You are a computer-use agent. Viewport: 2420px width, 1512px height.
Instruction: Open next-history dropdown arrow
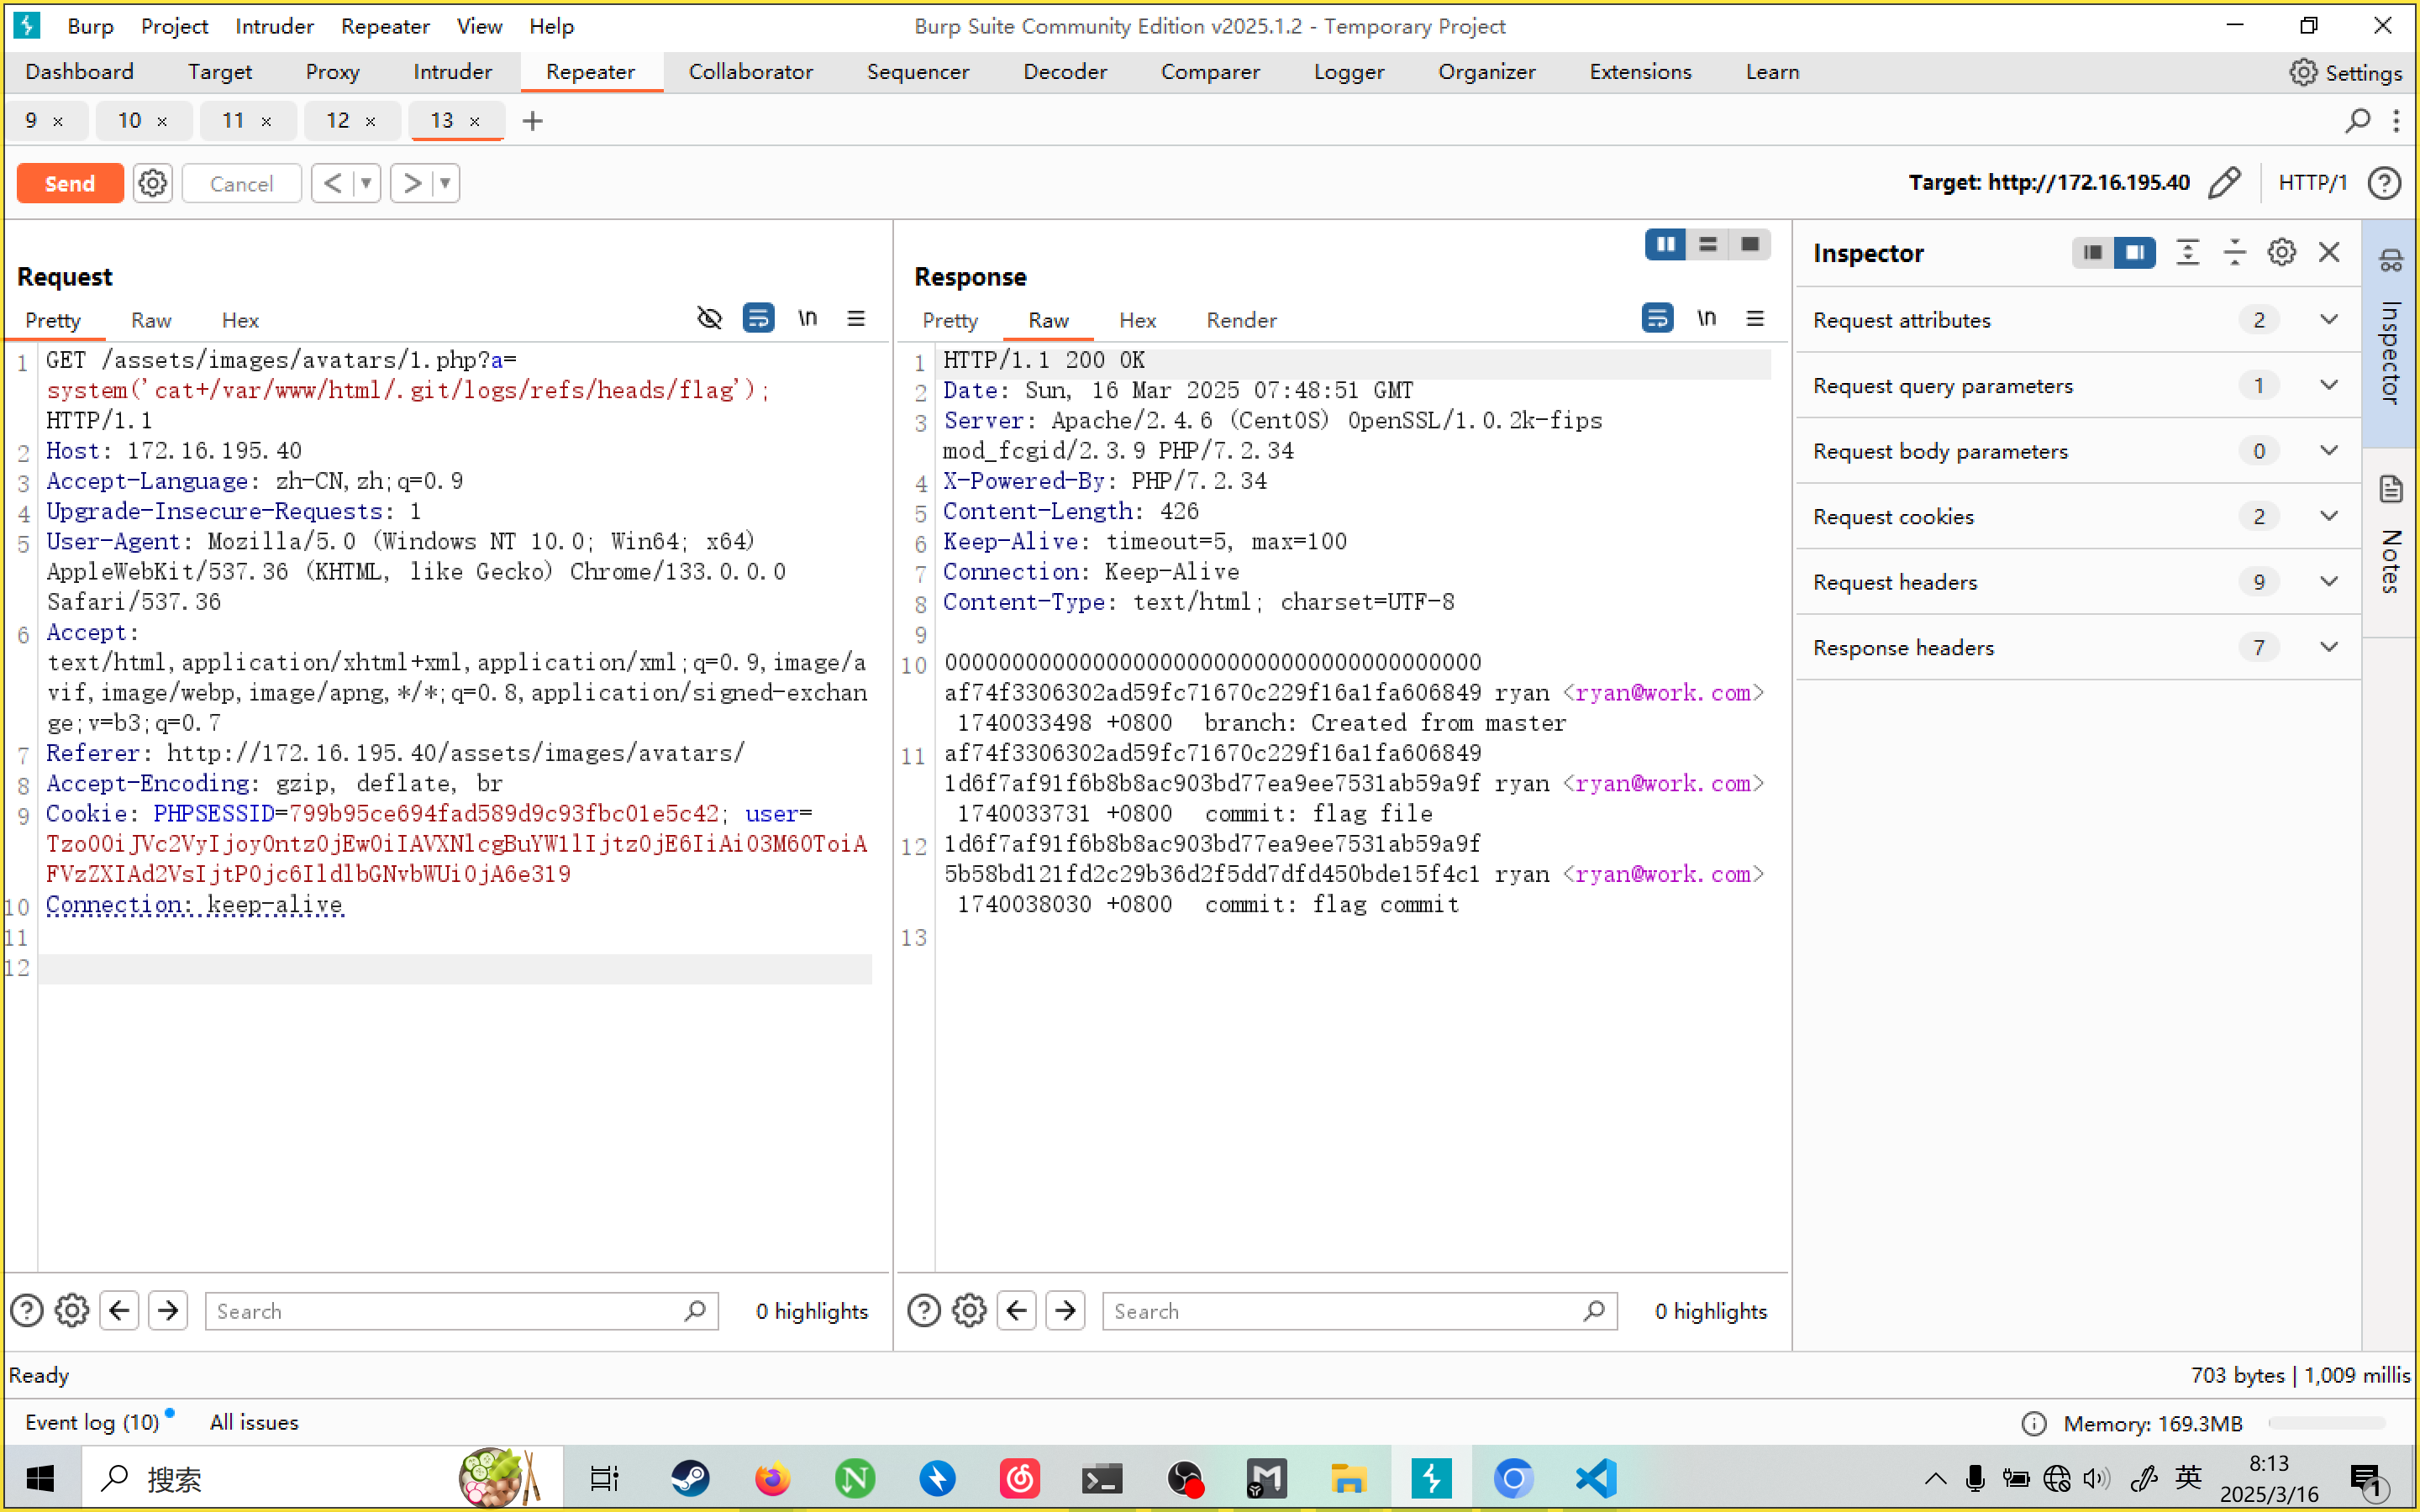445,183
